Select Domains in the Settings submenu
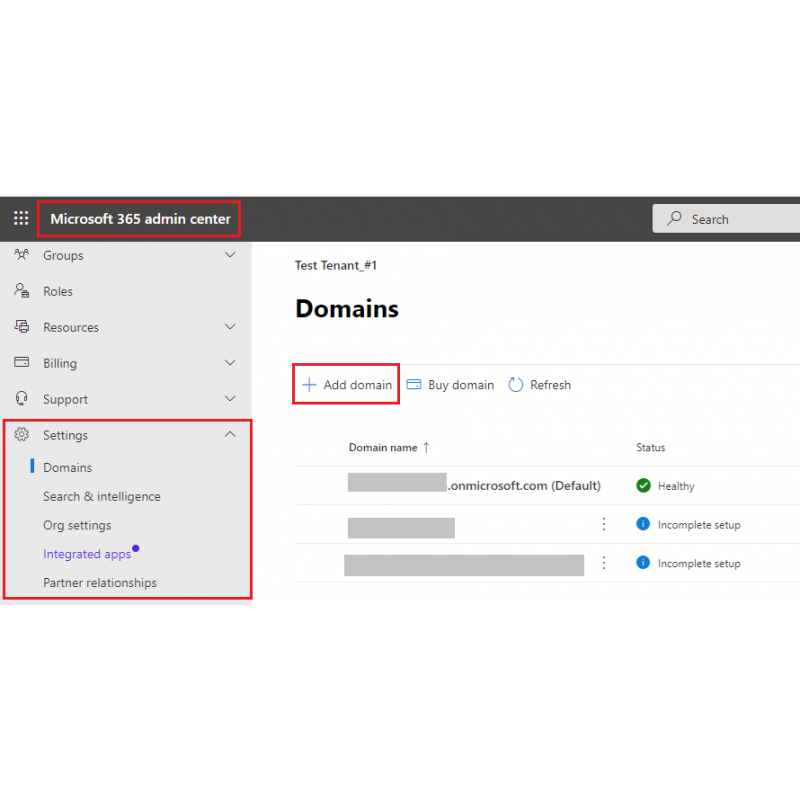 pos(67,467)
